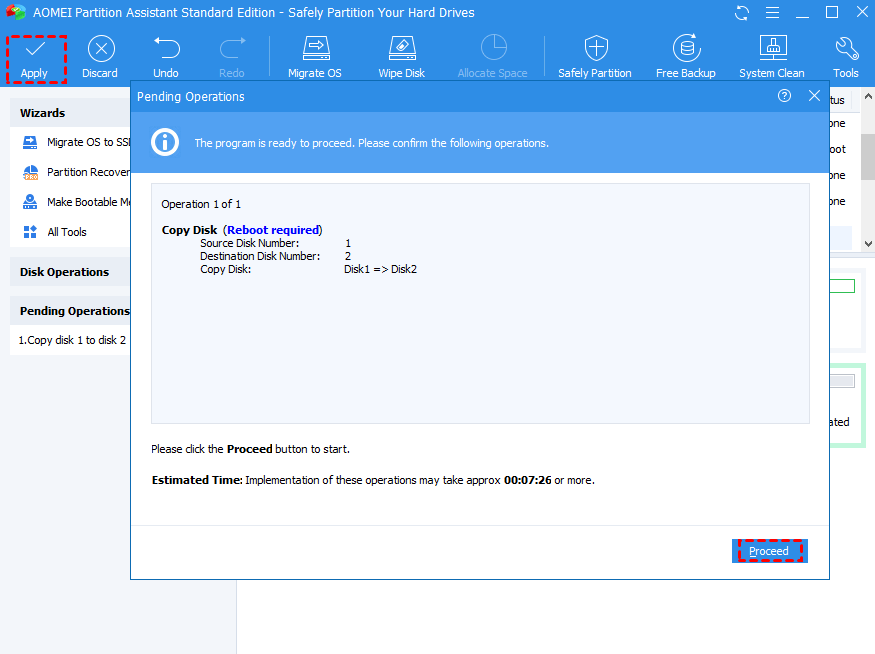This screenshot has width=875, height=654.
Task: Open the Tools wrench menu
Action: 846,49
